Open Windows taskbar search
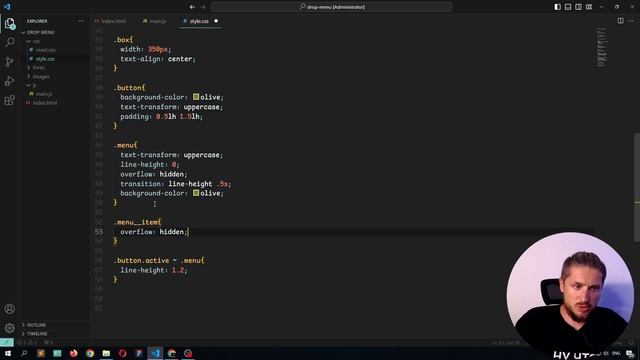The height and width of the screenshot is (360, 640). [x=24, y=353]
